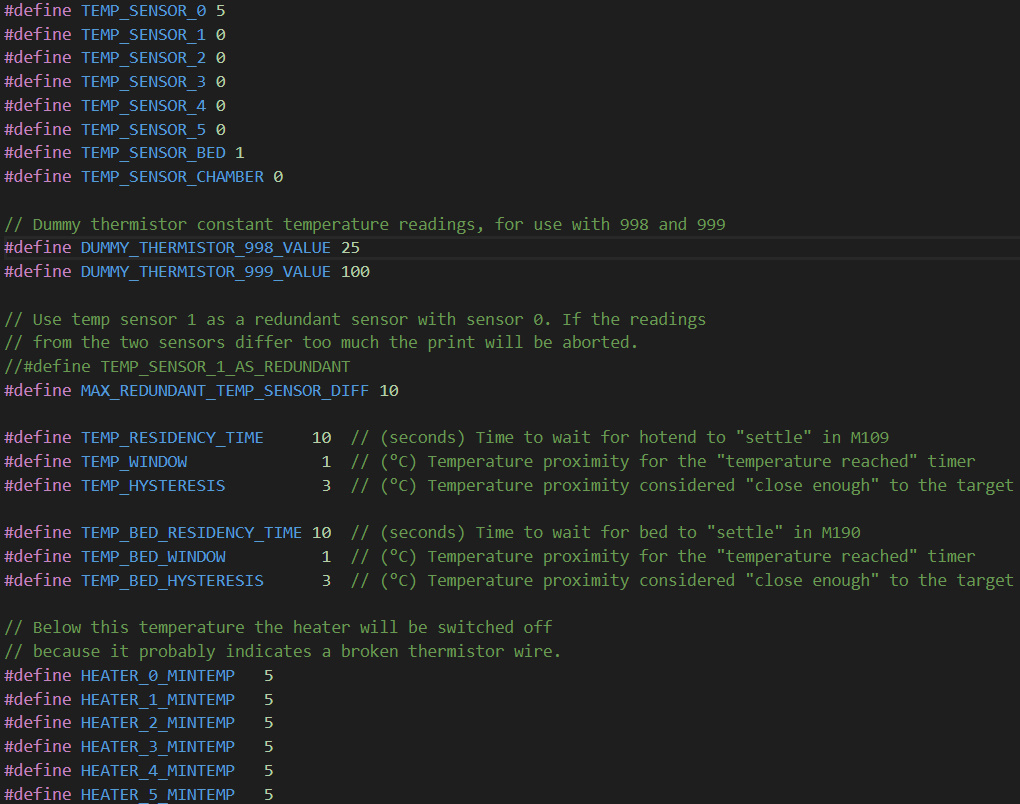The width and height of the screenshot is (1020, 804).
Task: Click the HEATER_0_MINTEMP identifier
Action: [157, 676]
